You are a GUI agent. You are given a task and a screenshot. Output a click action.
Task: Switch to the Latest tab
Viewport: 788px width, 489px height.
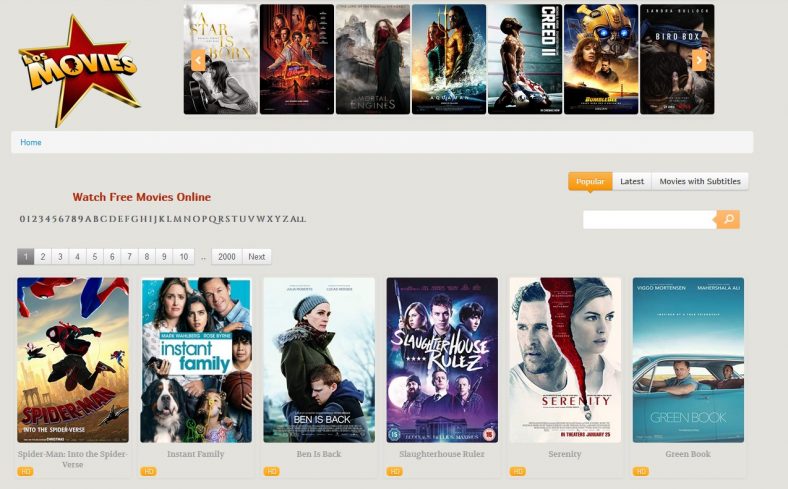[x=632, y=181]
